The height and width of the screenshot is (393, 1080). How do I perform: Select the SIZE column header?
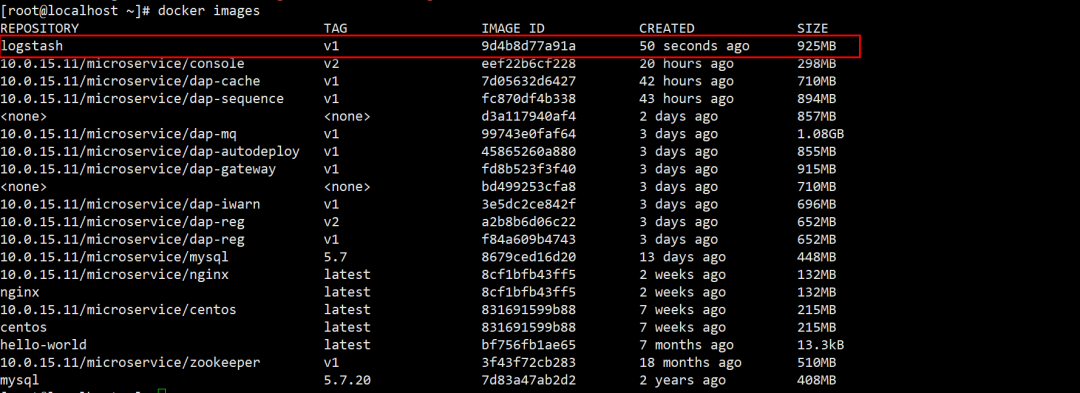813,28
